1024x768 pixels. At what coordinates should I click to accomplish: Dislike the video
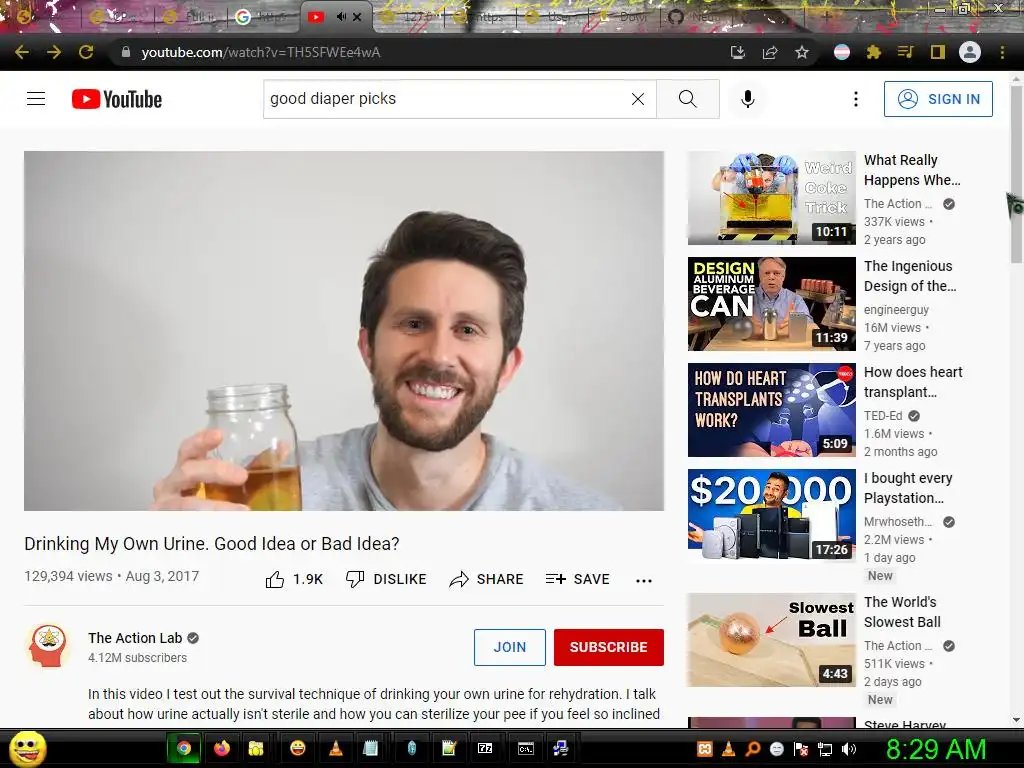click(x=386, y=579)
